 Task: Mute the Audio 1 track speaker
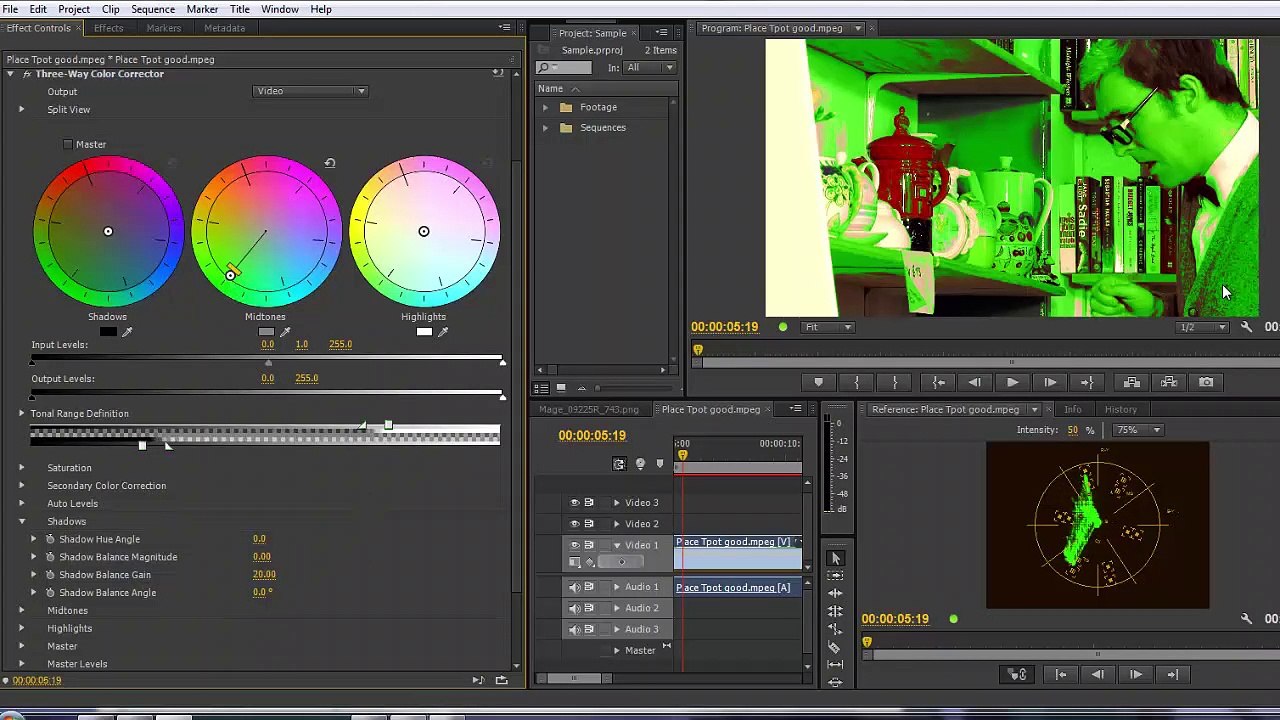(x=575, y=587)
